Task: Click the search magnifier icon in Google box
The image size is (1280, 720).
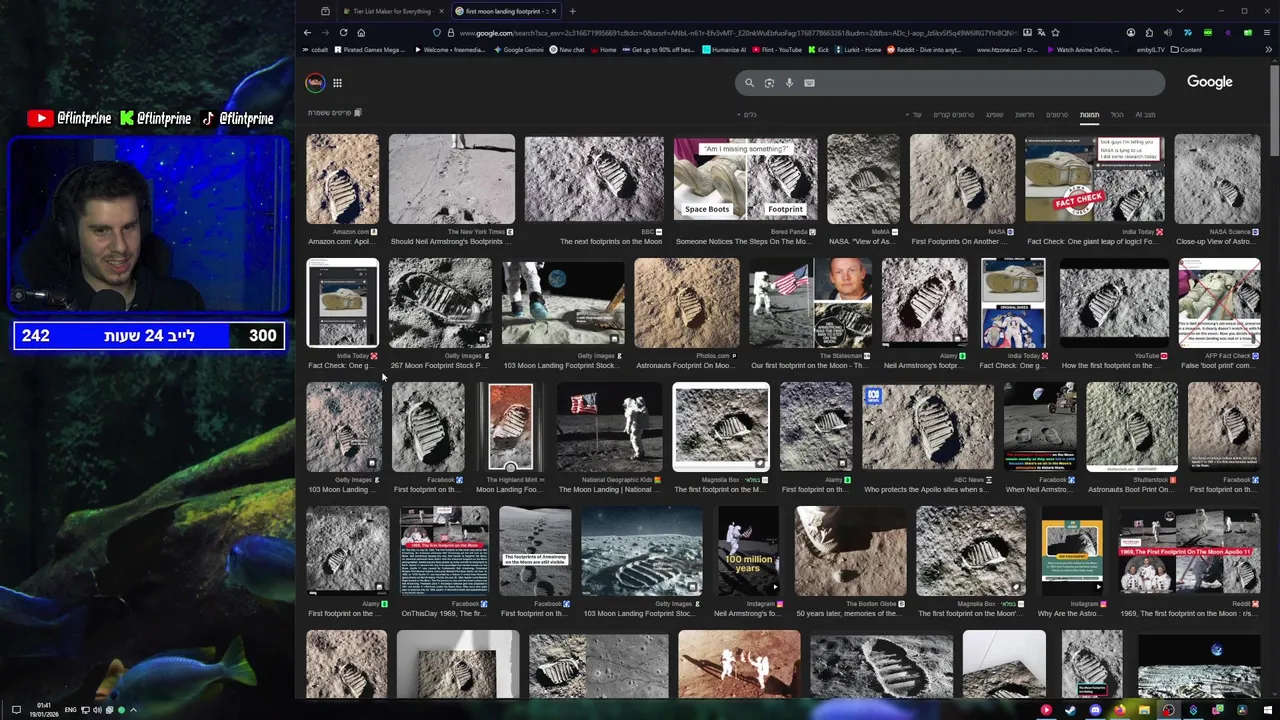Action: tap(749, 83)
